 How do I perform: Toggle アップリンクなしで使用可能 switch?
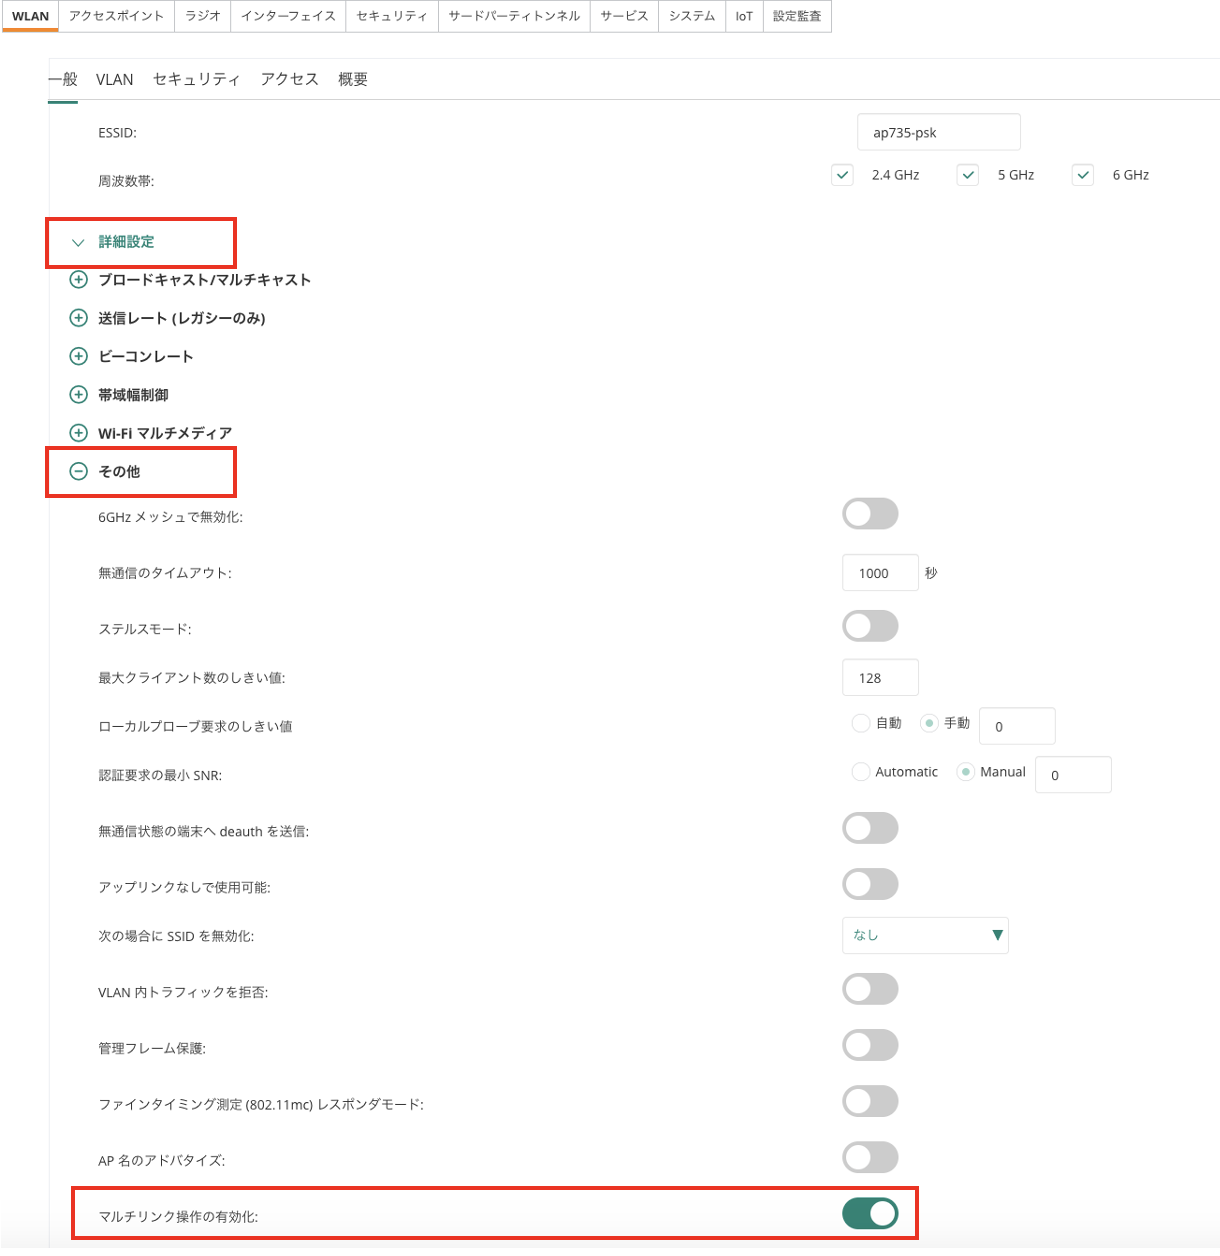870,884
